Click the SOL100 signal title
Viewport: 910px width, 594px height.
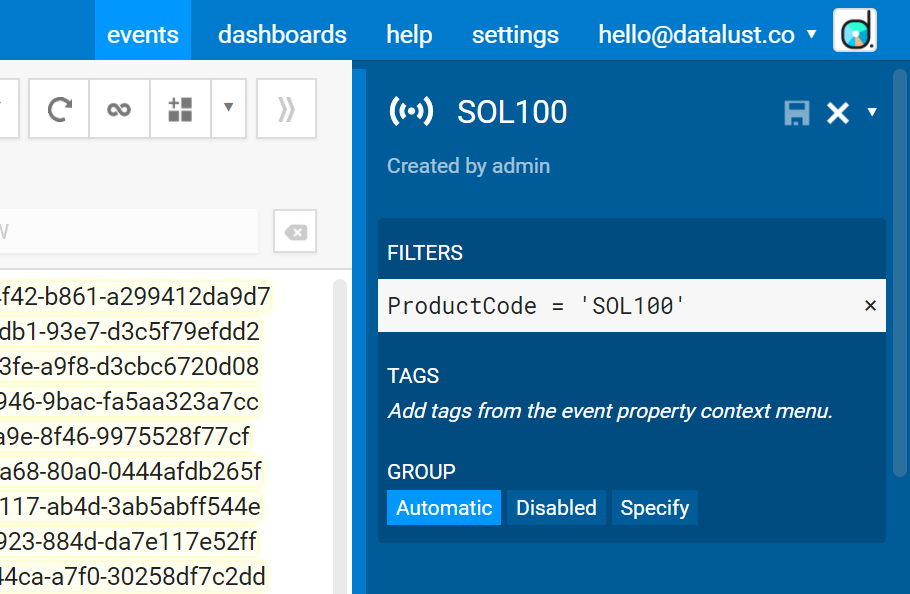coord(512,112)
